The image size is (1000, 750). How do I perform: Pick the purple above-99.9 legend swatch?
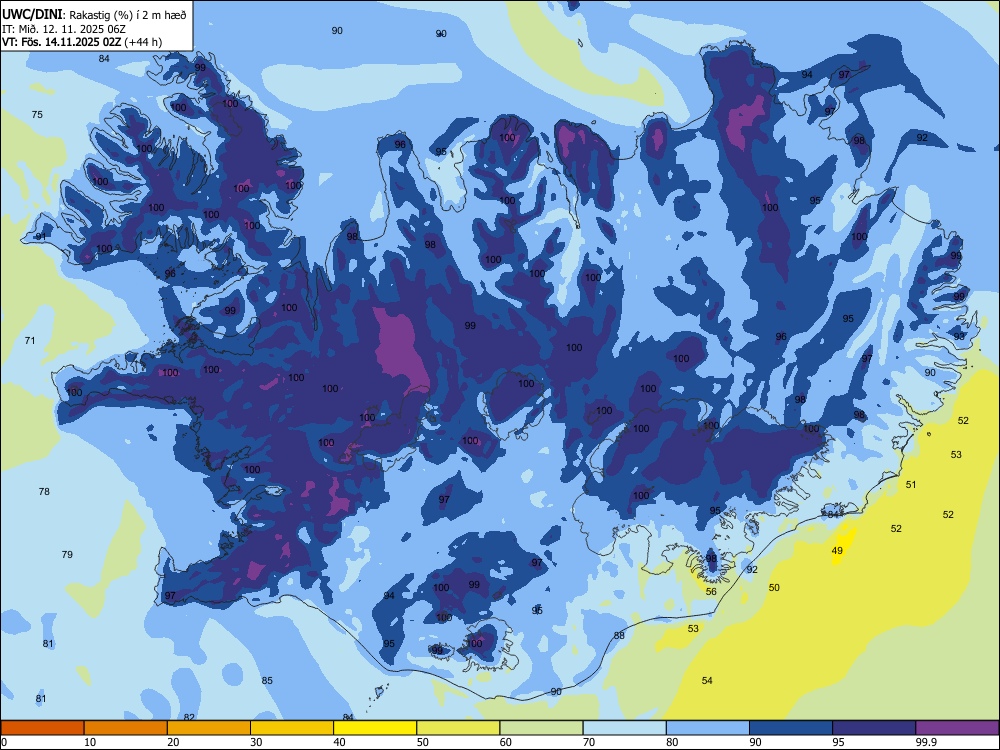957,728
